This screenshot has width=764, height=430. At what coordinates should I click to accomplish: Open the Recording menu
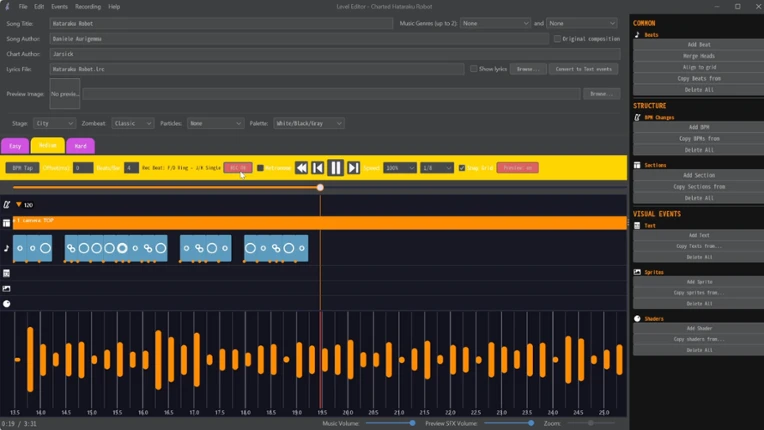(88, 7)
